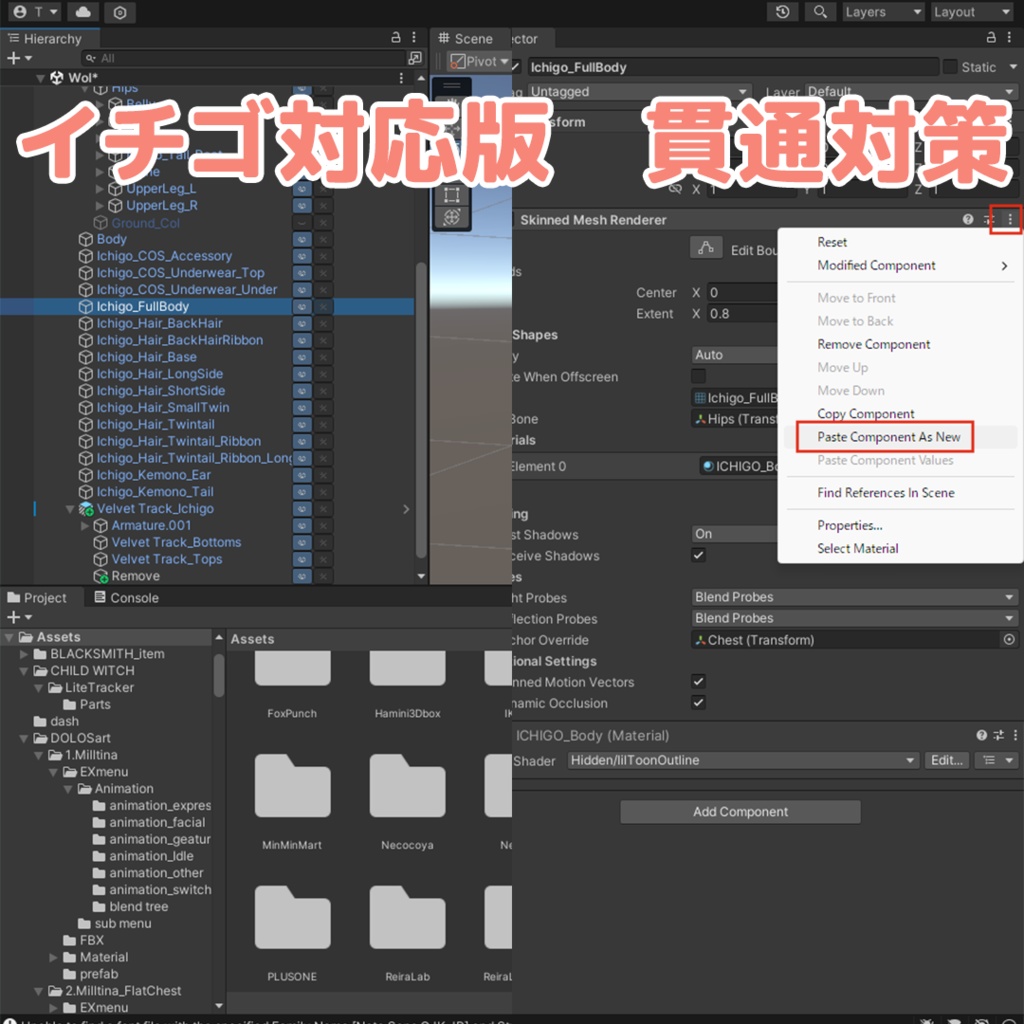Screen dimensions: 1024x1024
Task: Switch to the Scene tab
Action: (466, 39)
